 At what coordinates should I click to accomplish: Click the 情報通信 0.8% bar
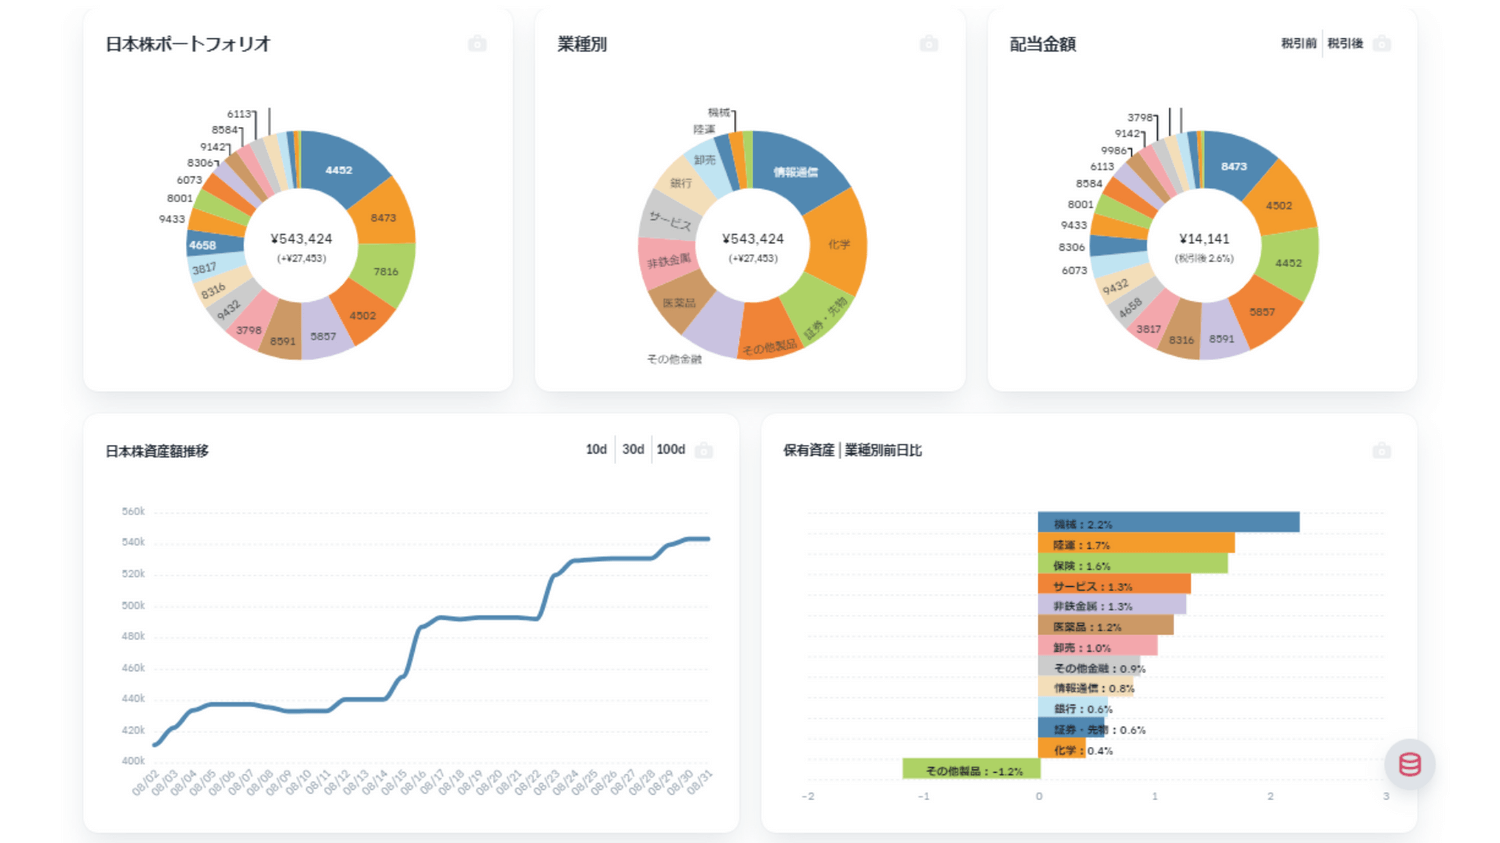pos(1087,688)
